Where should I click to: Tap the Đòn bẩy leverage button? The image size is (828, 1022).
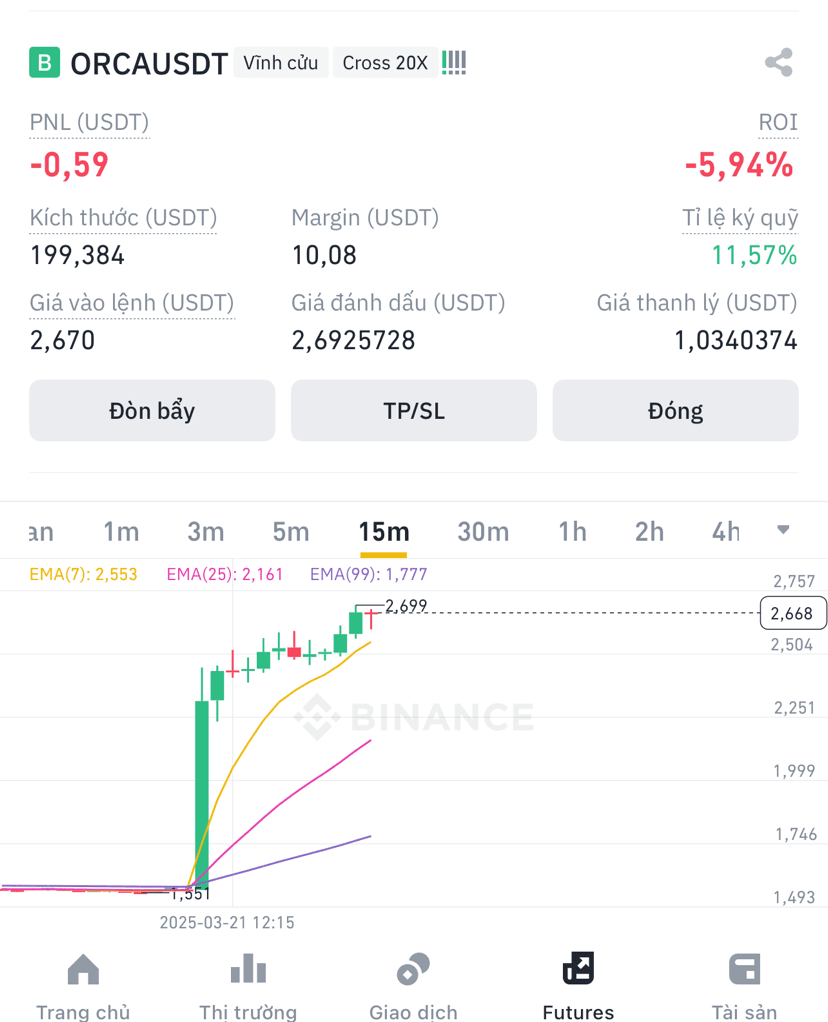point(152,411)
